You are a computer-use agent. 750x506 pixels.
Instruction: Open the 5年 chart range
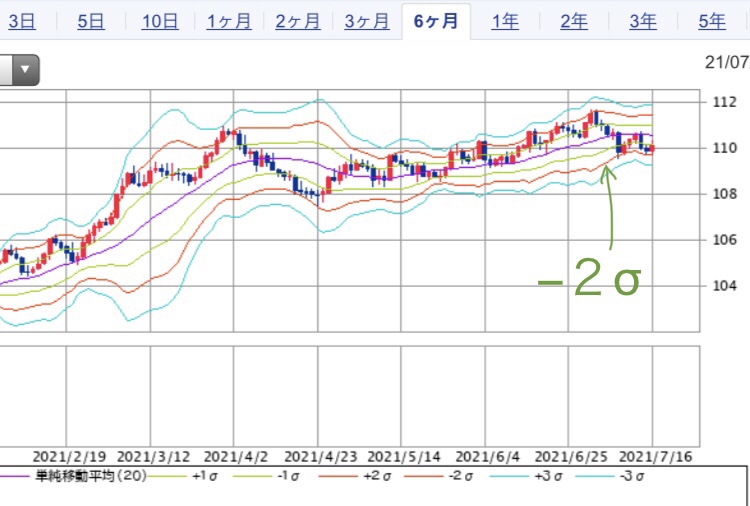[712, 22]
